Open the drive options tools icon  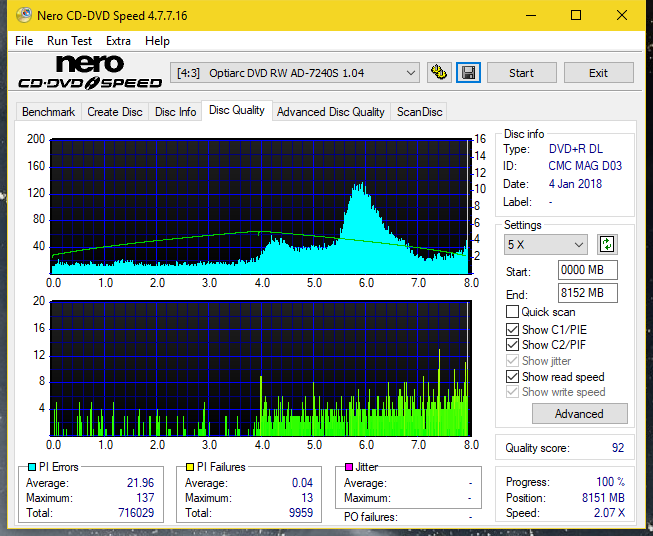click(439, 73)
